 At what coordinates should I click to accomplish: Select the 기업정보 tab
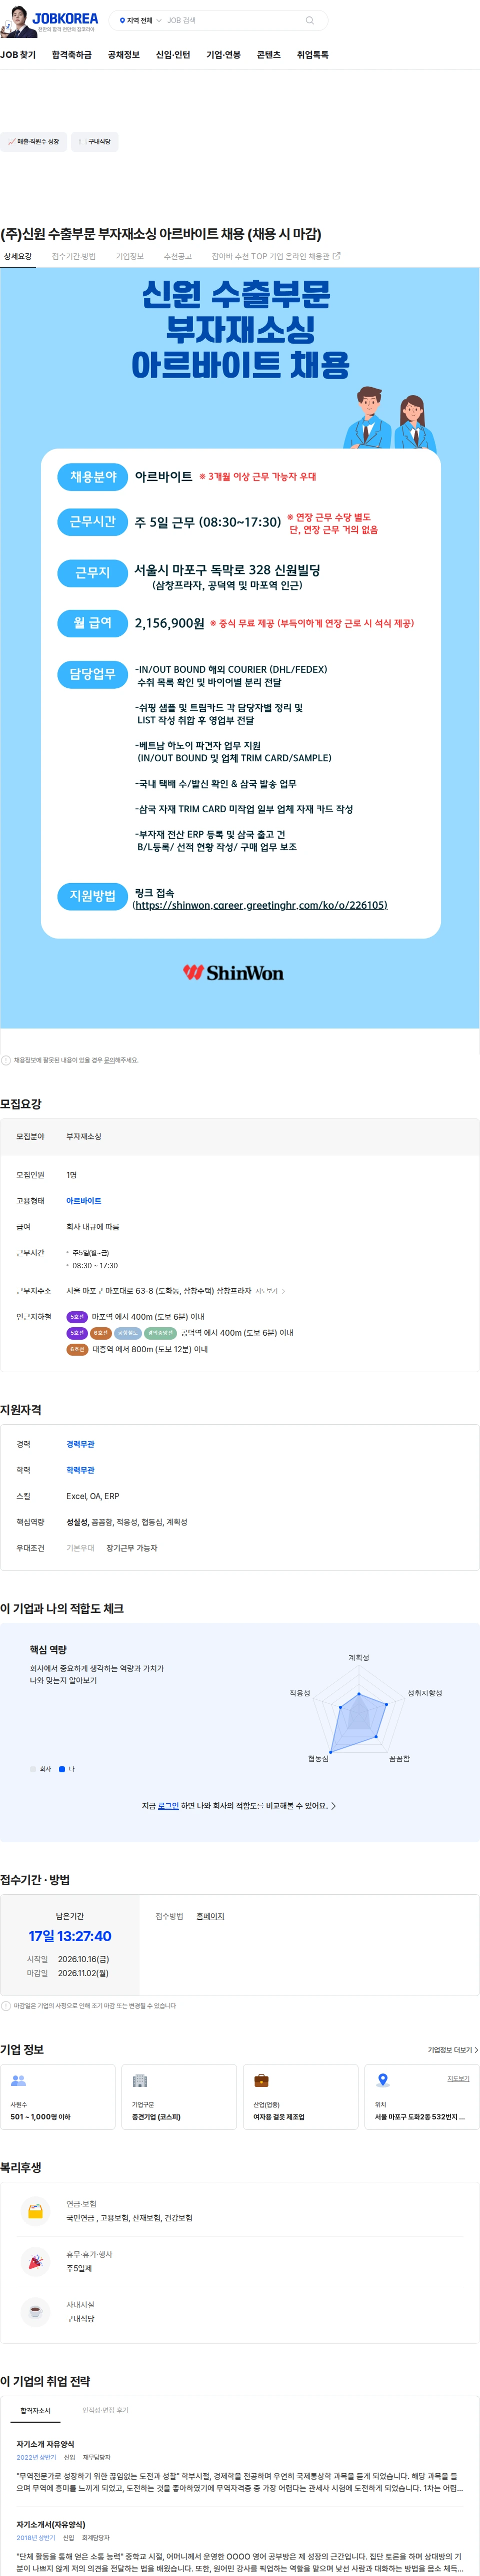coord(130,257)
